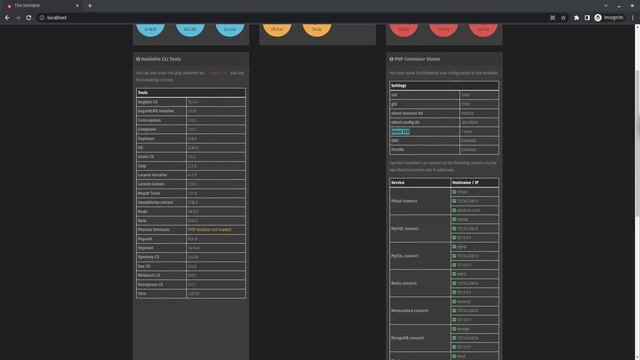
Task: Select the Grunt CLI tool row
Action: tap(191, 157)
